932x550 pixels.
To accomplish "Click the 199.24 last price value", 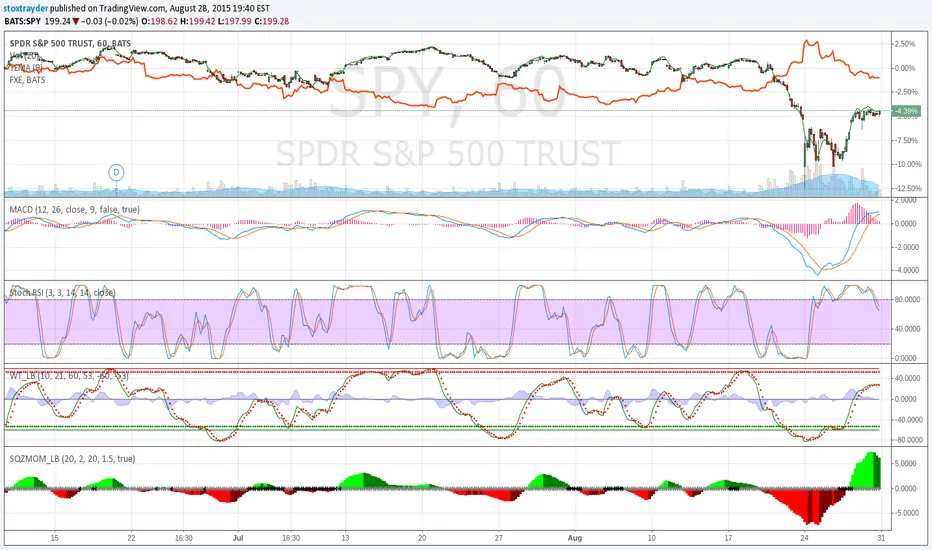I will click(x=58, y=21).
